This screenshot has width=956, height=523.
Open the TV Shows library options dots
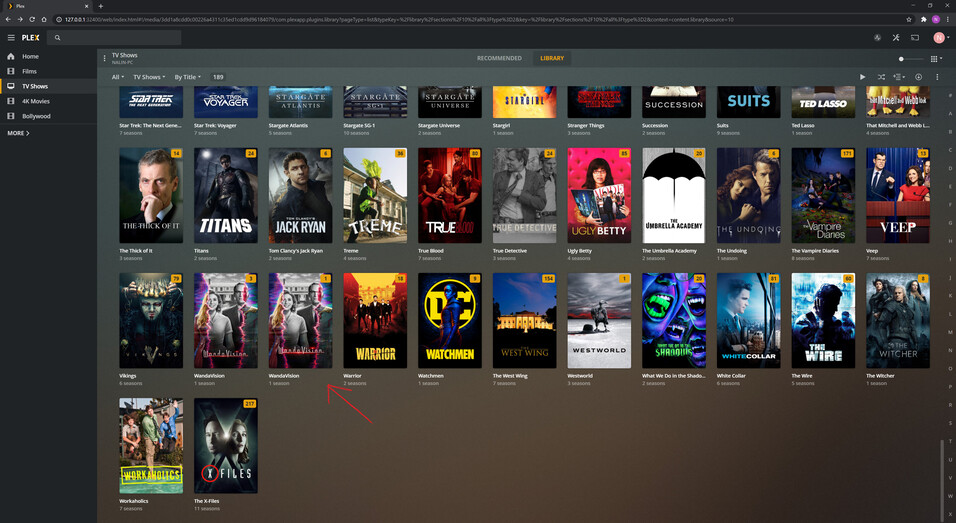(x=104, y=59)
